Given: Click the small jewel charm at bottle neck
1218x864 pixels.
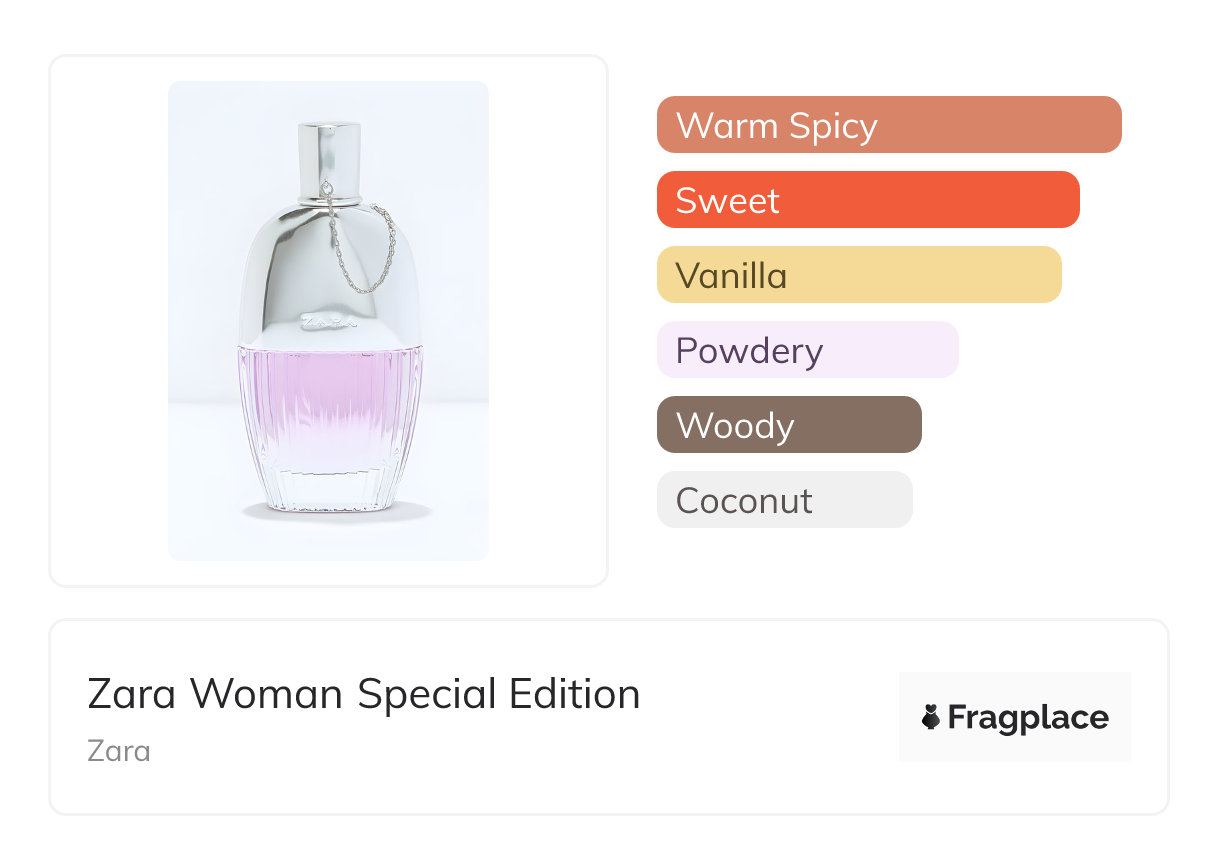Looking at the screenshot, I should coord(330,189).
